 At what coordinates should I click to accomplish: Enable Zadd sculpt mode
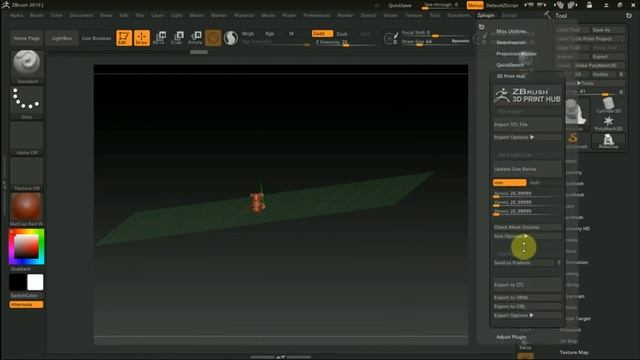pos(322,33)
